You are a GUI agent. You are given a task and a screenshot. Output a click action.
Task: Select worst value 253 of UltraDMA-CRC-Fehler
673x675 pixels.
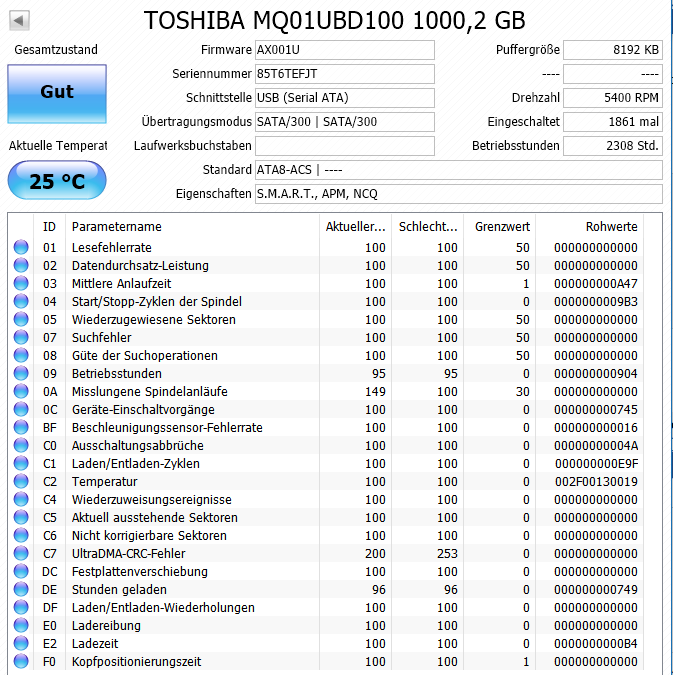447,554
